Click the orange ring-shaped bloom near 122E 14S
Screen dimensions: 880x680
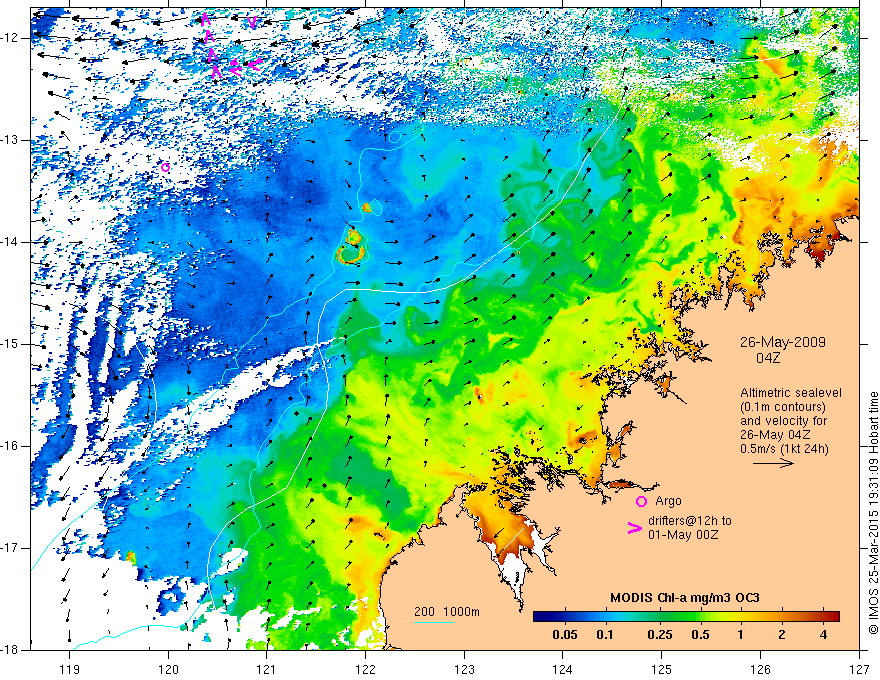(x=351, y=254)
